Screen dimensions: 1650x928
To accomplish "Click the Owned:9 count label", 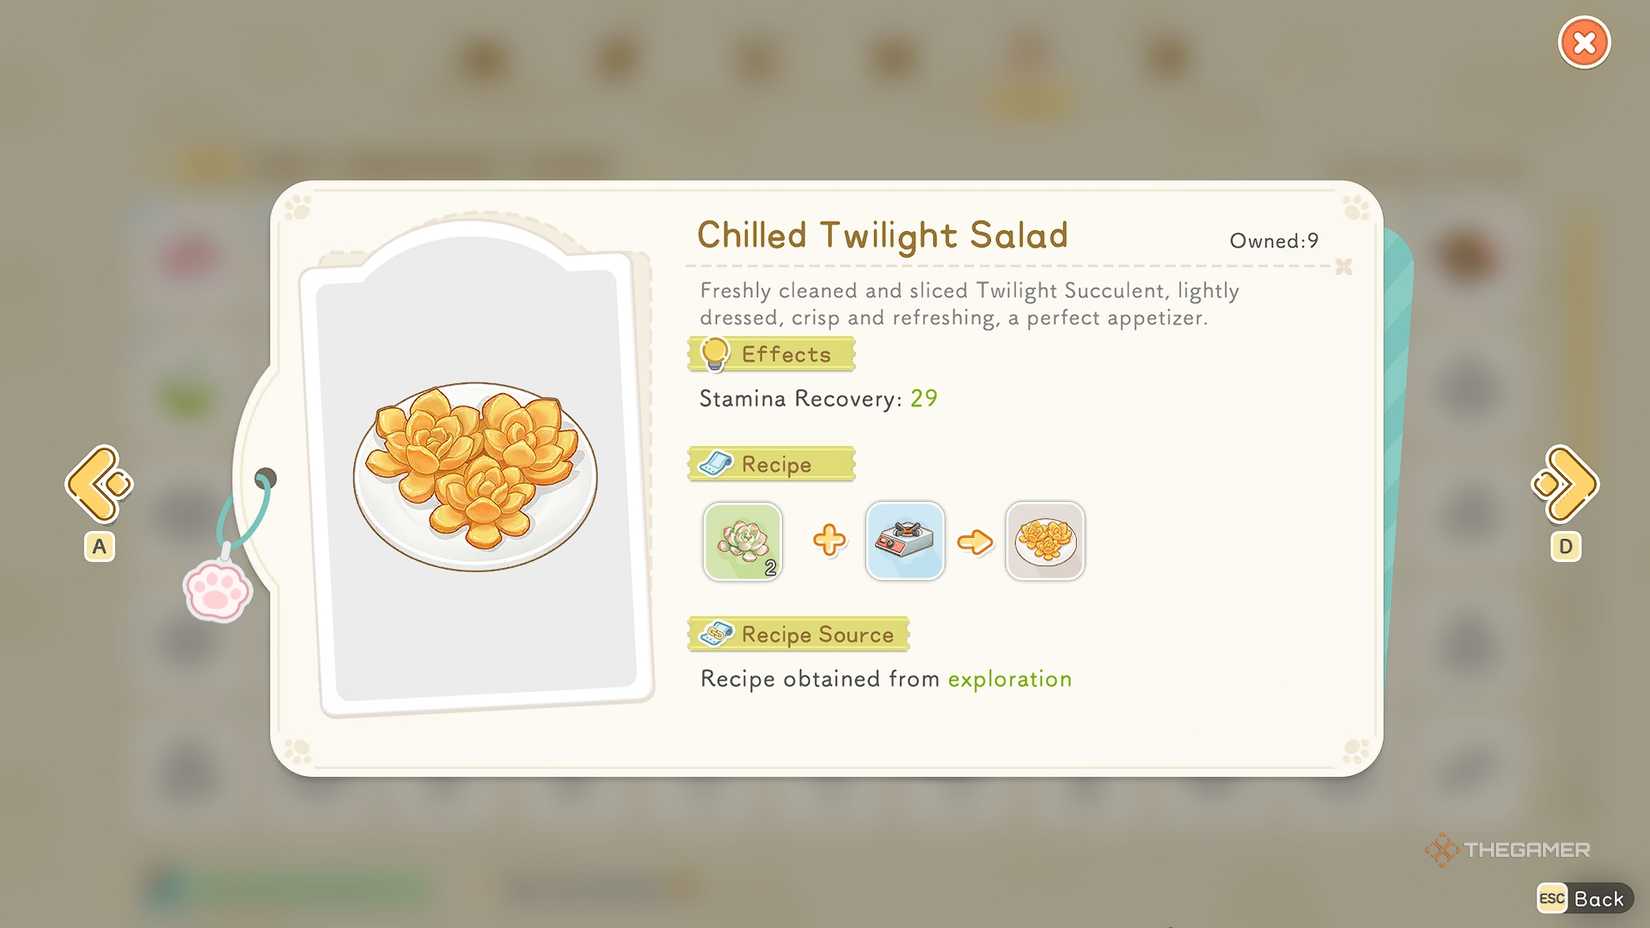I will point(1274,240).
